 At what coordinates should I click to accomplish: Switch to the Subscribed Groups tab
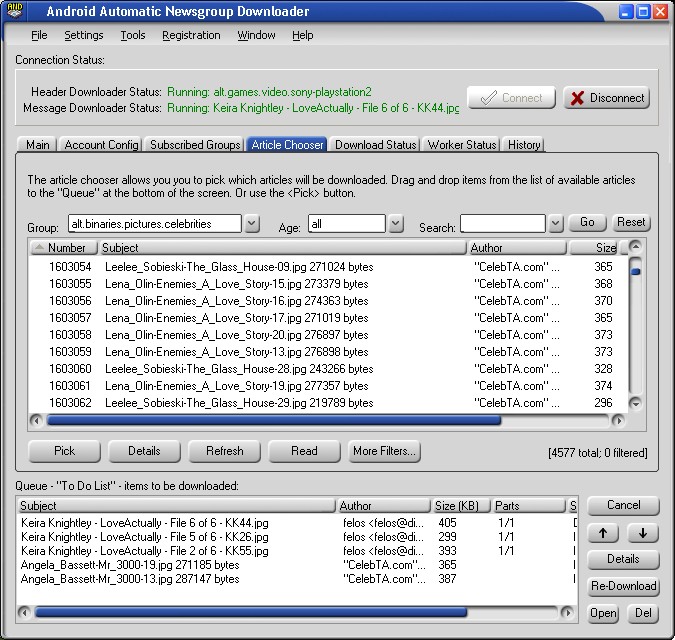tap(195, 145)
